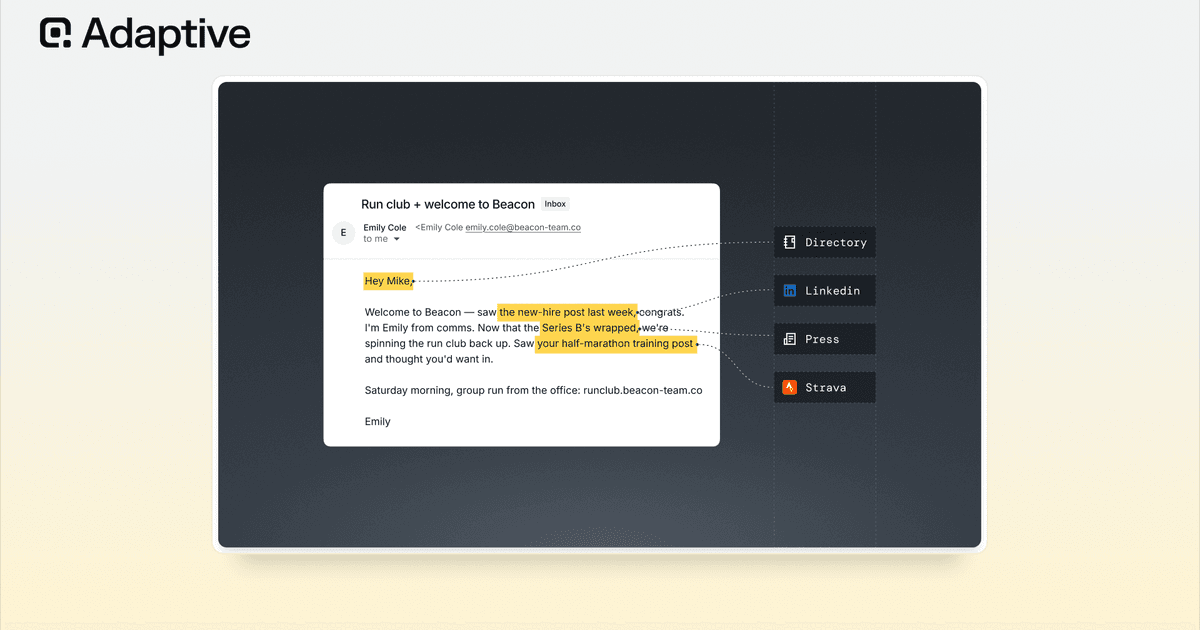
Task: Click the LinkedIn logo icon
Action: tap(790, 291)
